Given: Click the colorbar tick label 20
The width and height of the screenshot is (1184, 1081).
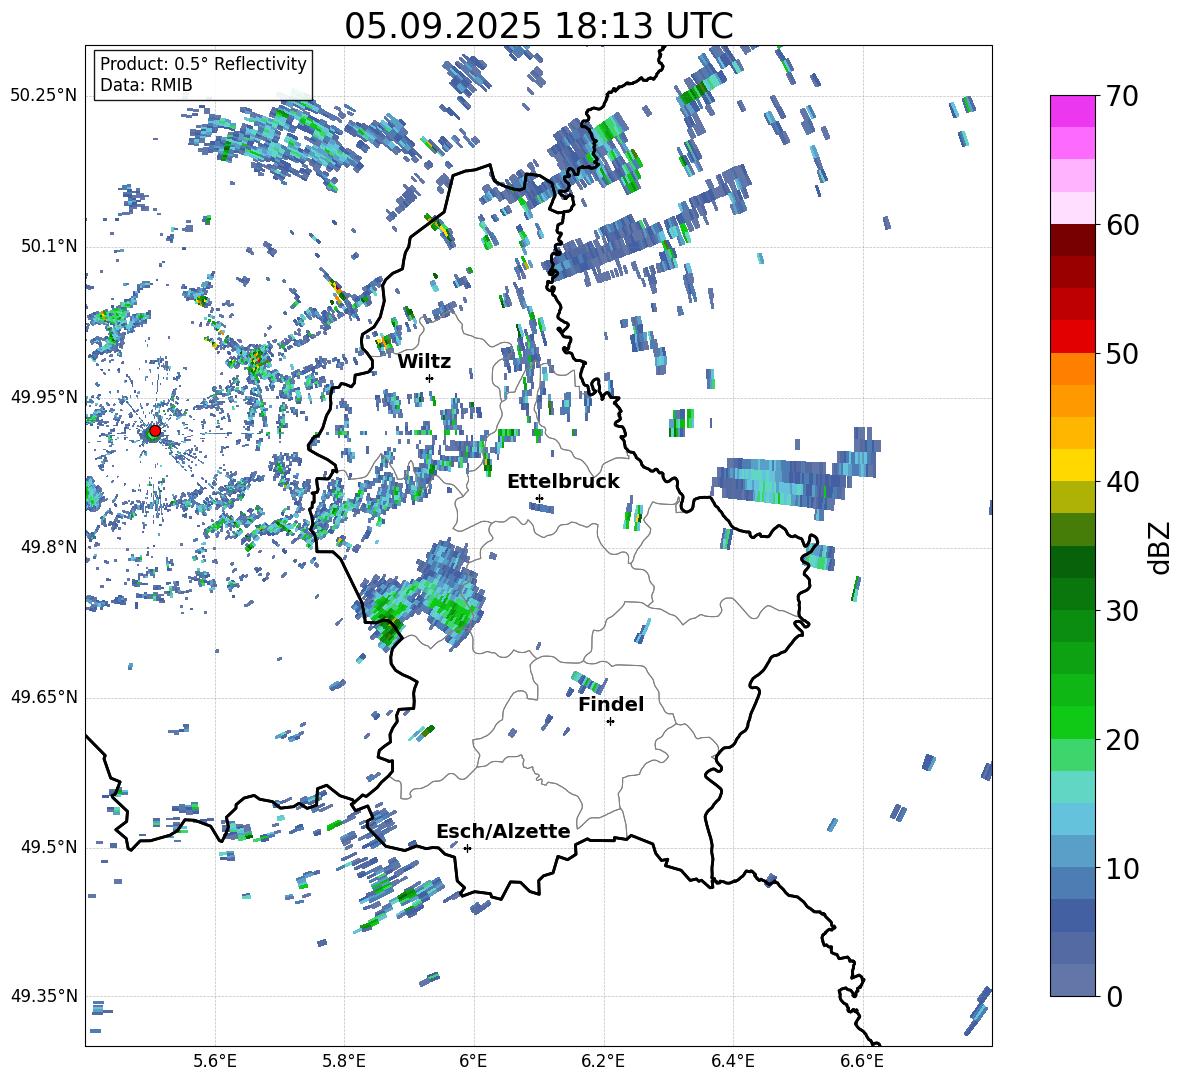Looking at the screenshot, I should (1121, 740).
